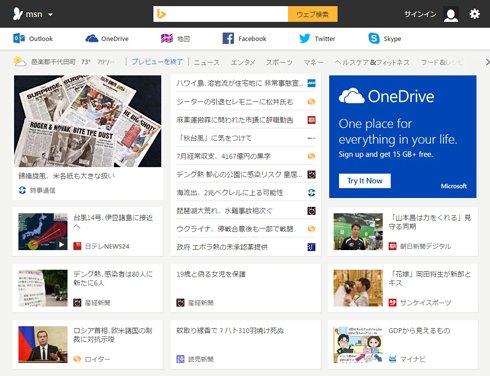Click the Bing logo in search box
The height and width of the screenshot is (376, 490).
161,14
